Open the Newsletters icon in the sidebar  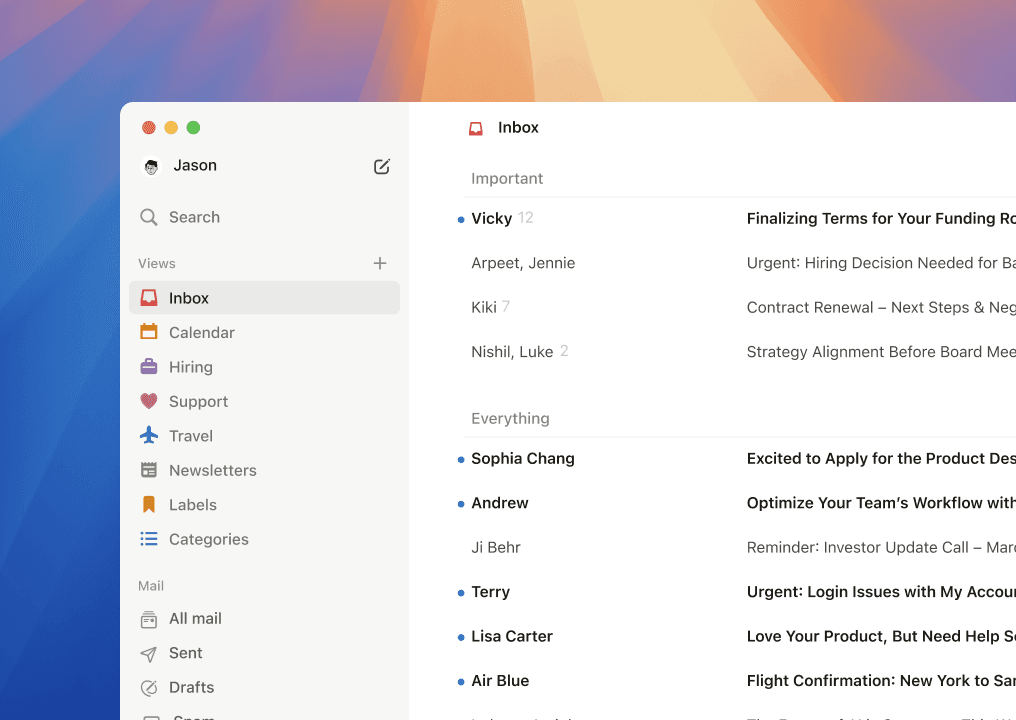pos(149,470)
